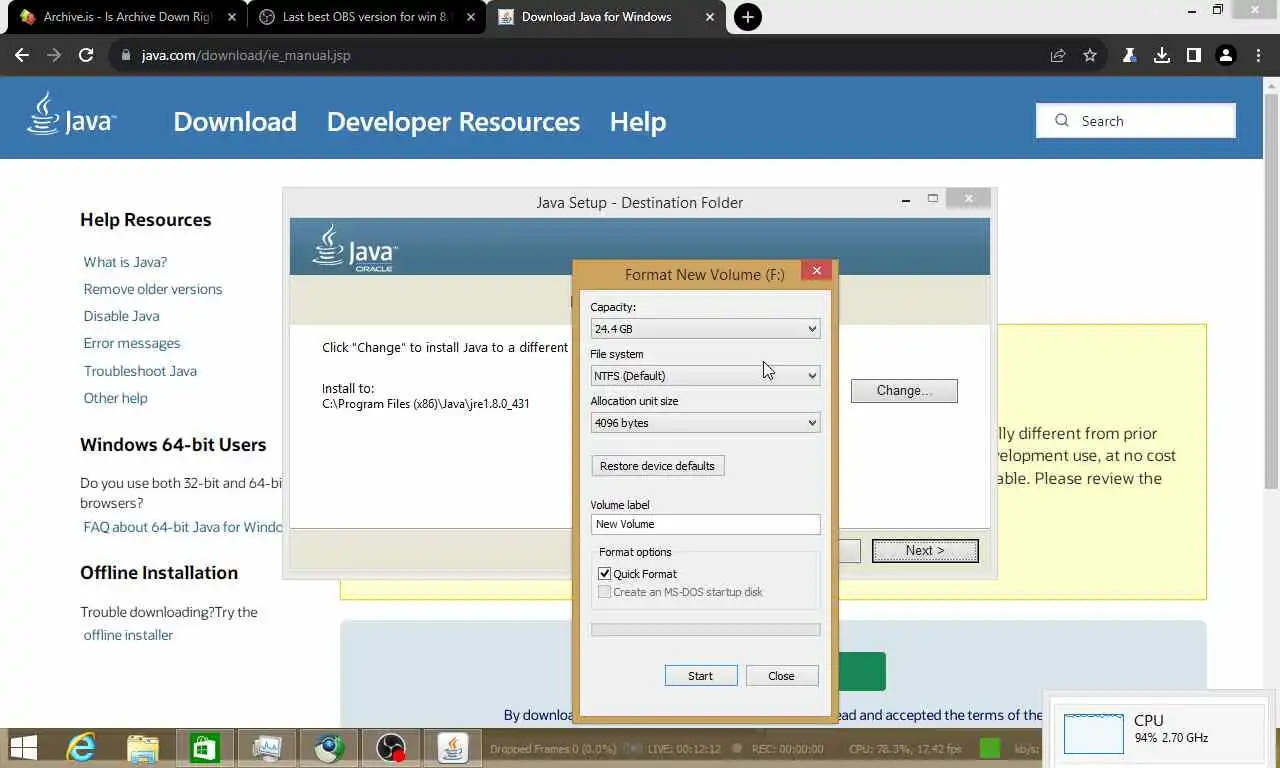Click the Search field on Java site
1280x768 pixels.
(1136, 121)
